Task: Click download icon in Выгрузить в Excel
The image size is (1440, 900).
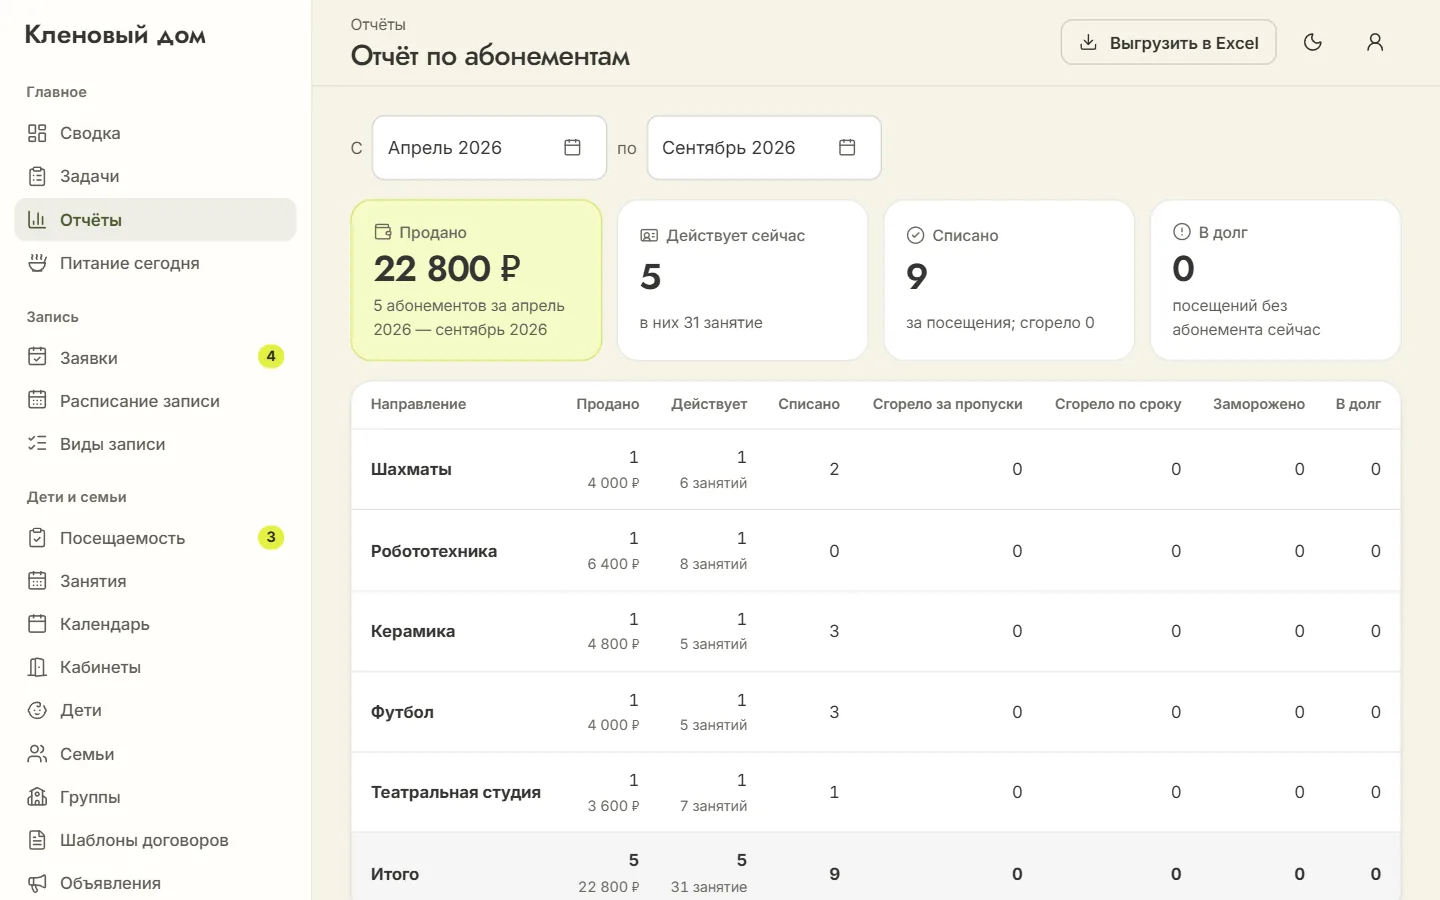Action: [1088, 43]
